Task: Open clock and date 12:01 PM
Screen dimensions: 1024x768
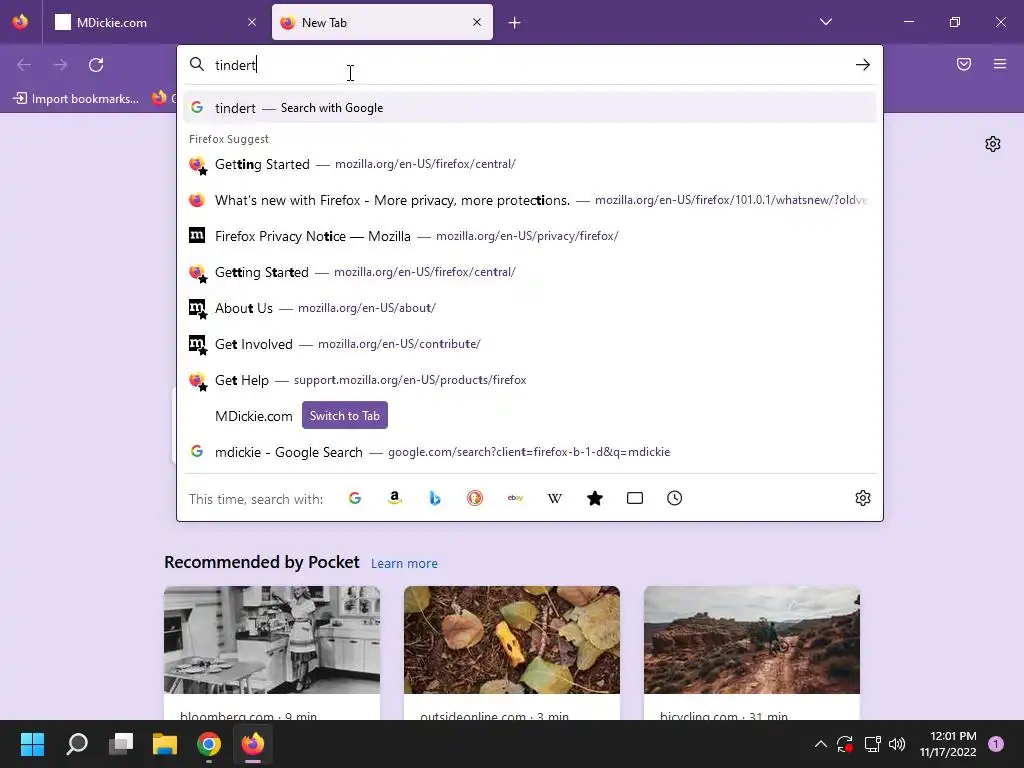Action: pos(948,744)
